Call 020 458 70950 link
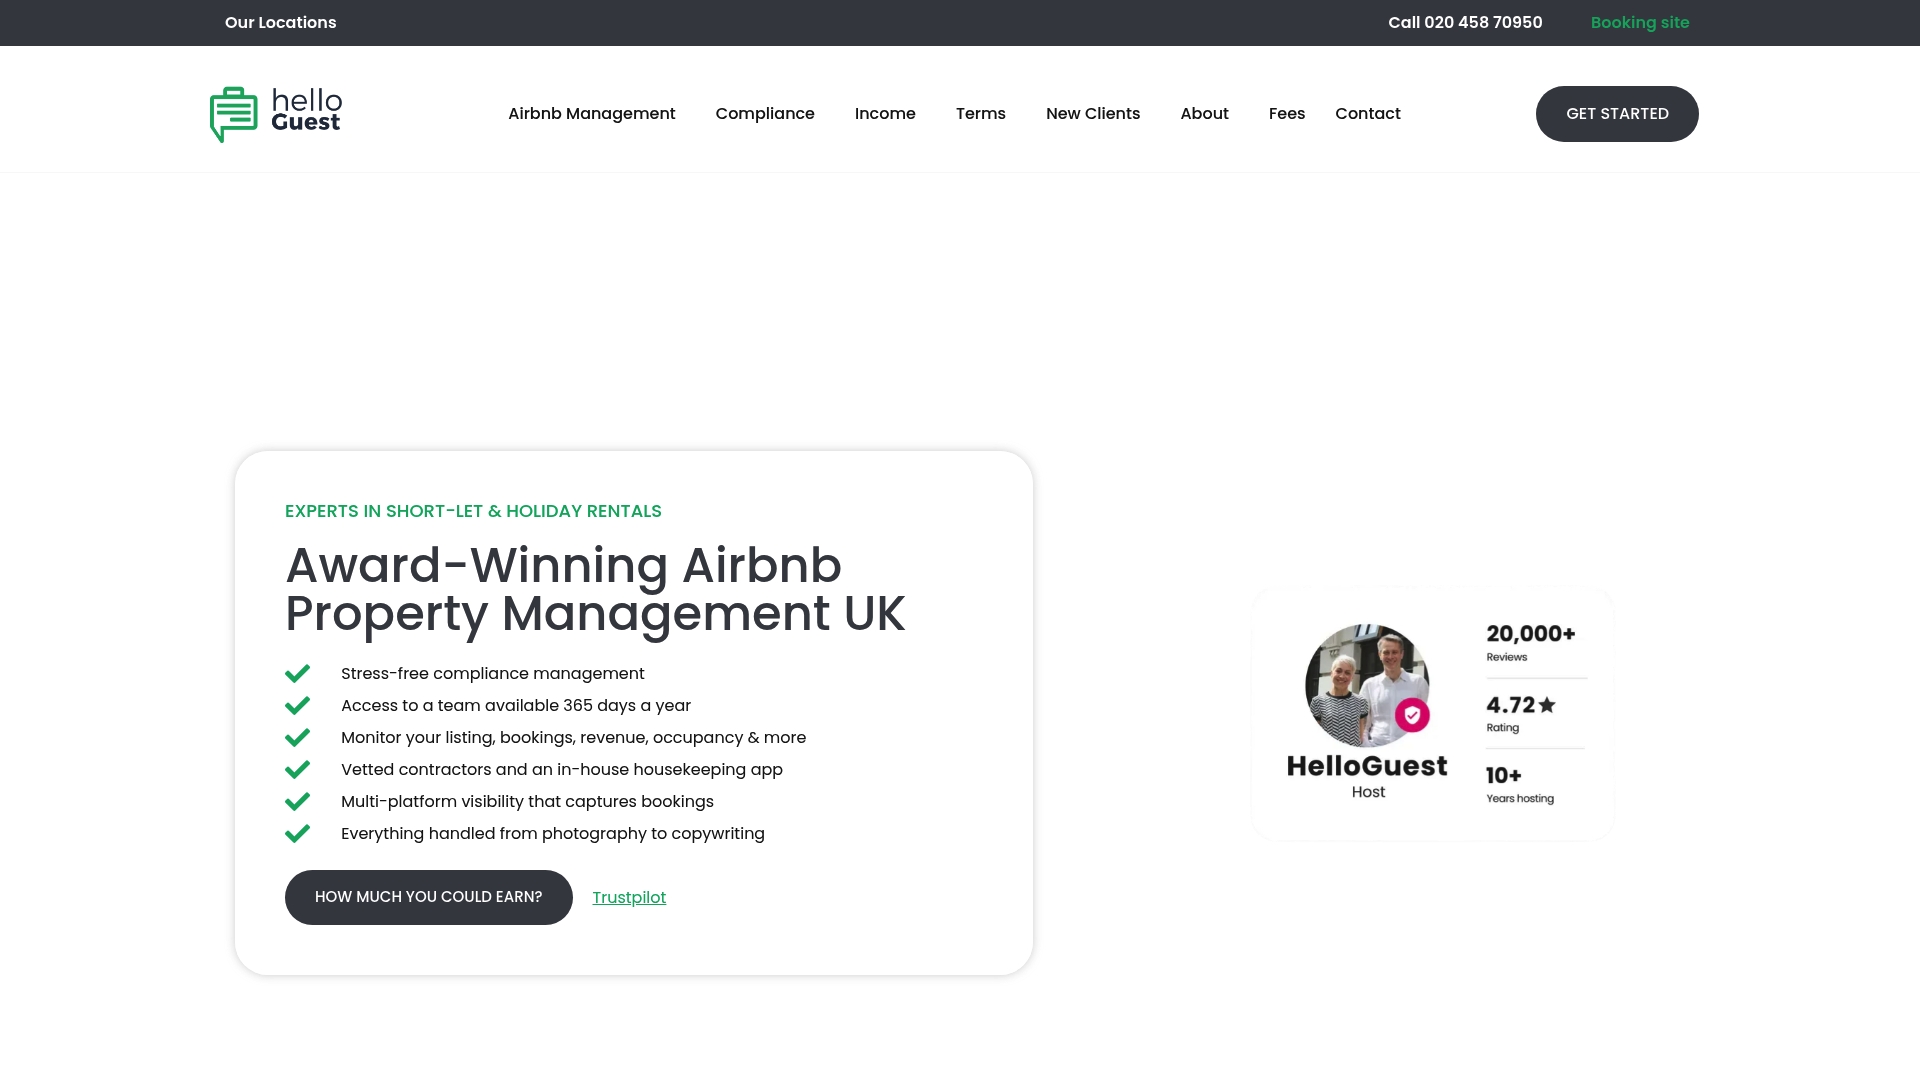The width and height of the screenshot is (1920, 1080). click(x=1465, y=23)
